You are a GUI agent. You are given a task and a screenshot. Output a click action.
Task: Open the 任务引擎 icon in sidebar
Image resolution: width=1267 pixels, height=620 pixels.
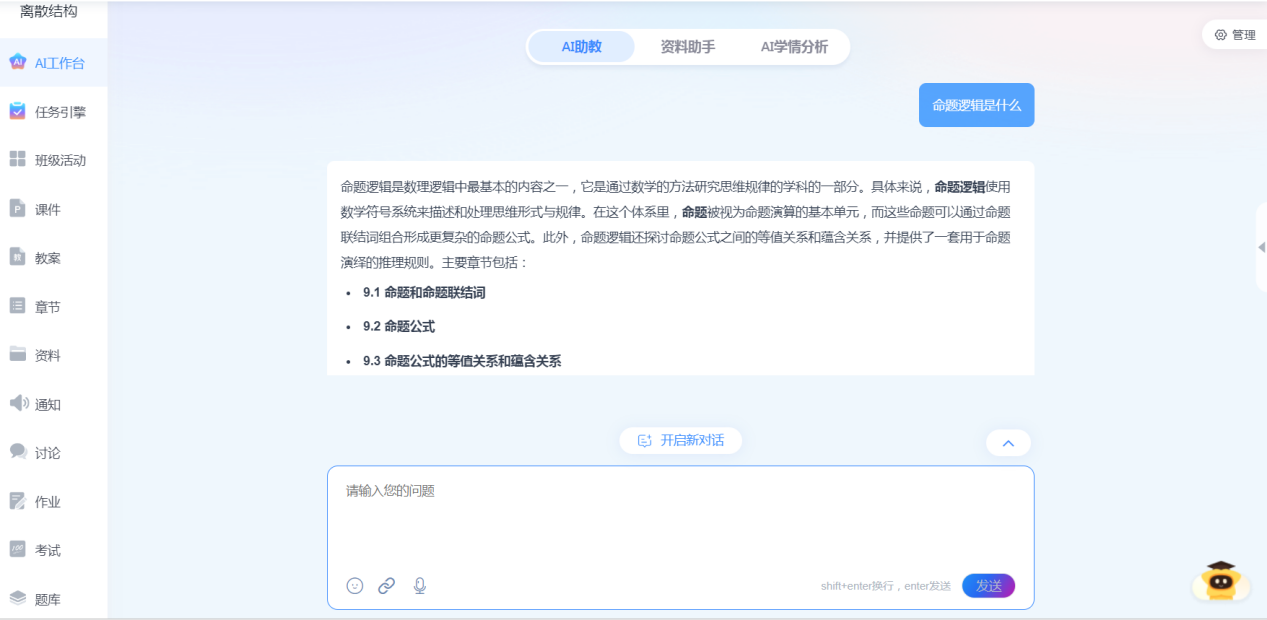click(18, 111)
